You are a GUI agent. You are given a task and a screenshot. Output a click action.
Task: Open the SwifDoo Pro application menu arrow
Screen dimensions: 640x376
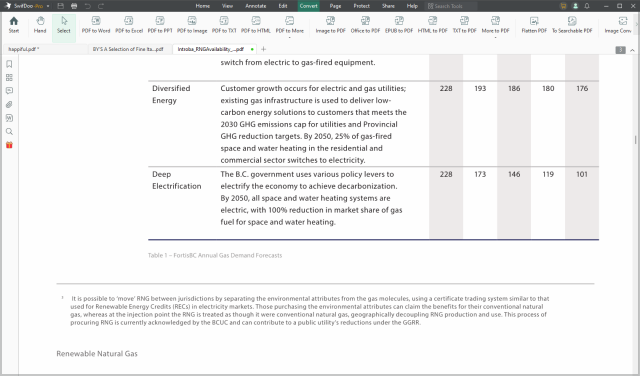(48, 6)
